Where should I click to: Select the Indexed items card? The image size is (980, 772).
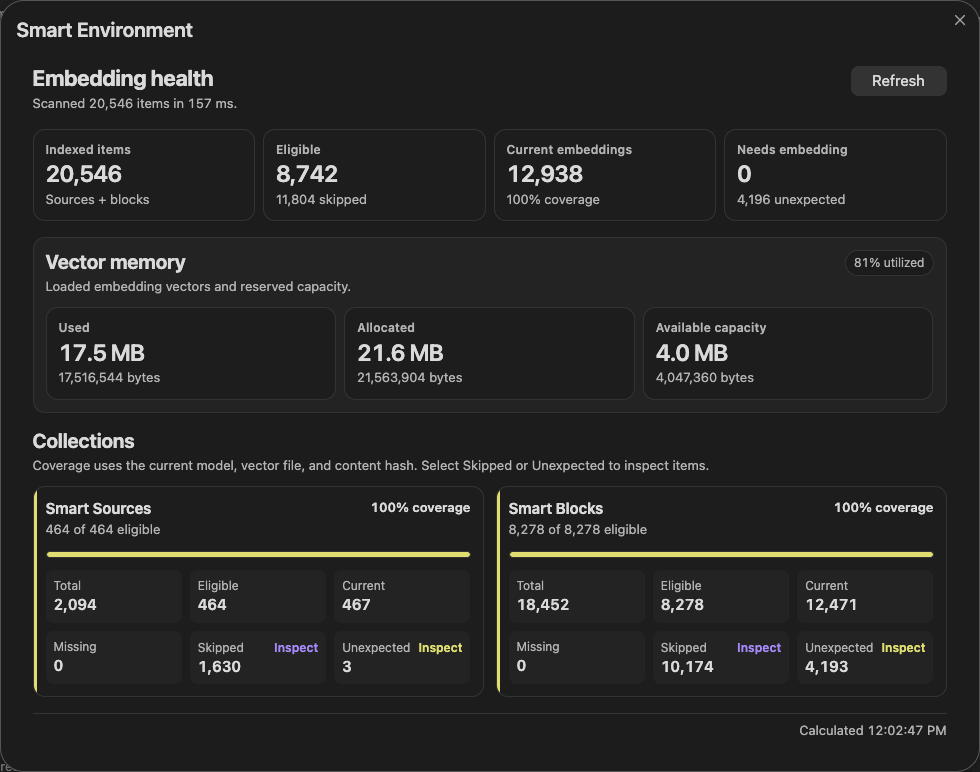[144, 175]
